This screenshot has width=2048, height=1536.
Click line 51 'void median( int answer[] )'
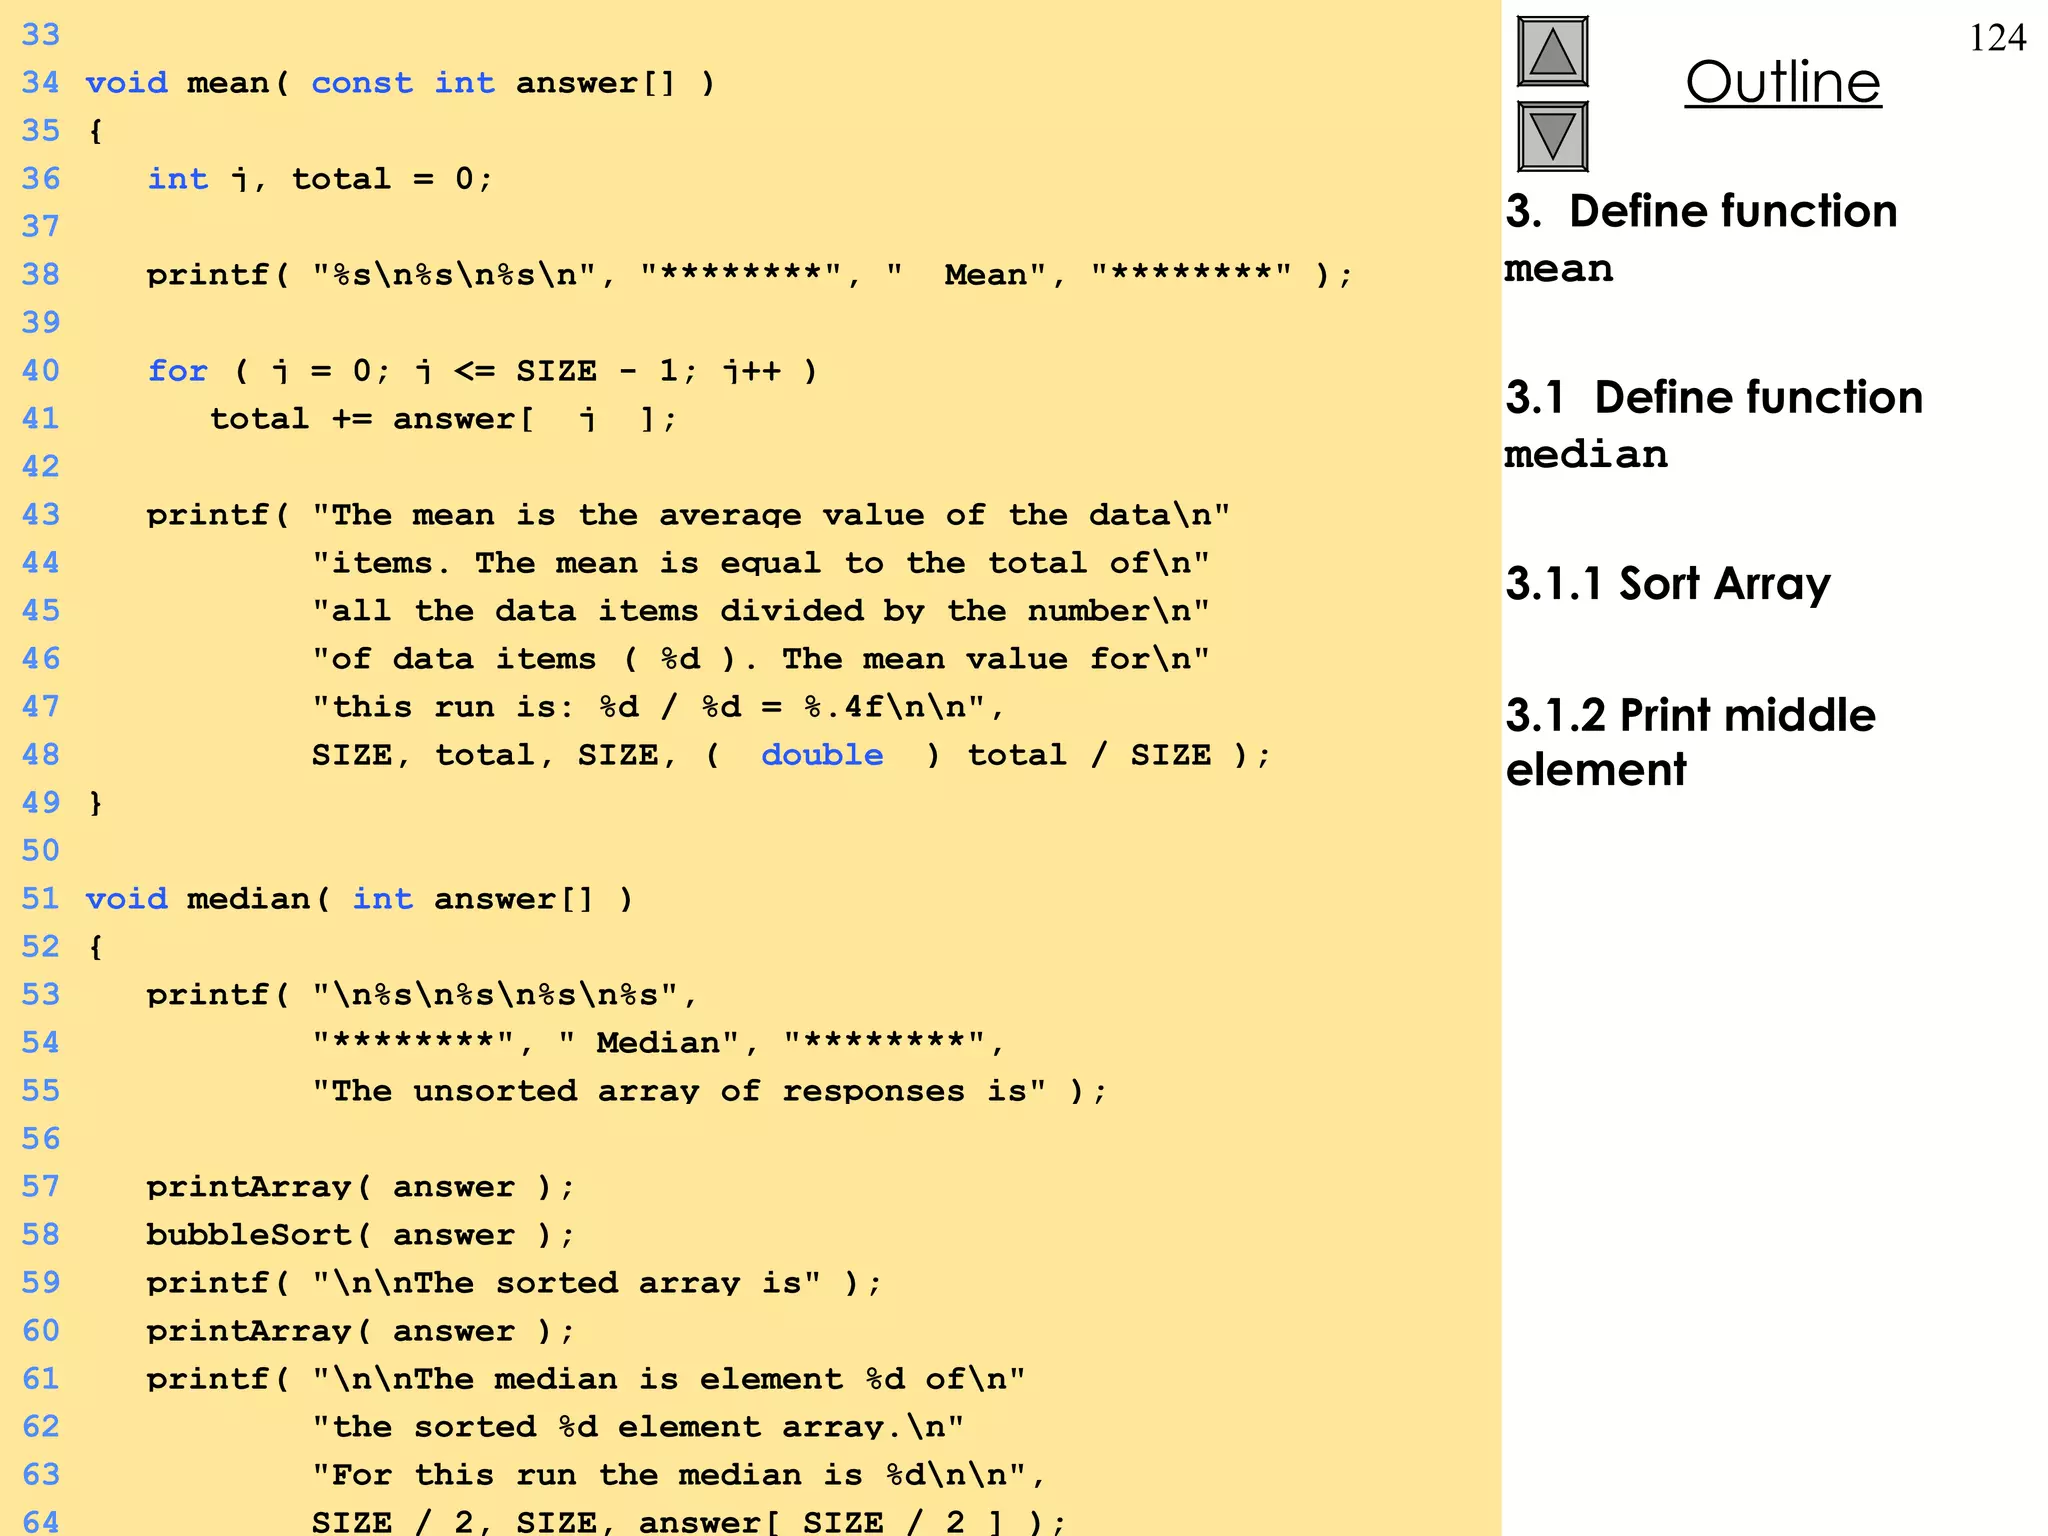359,899
